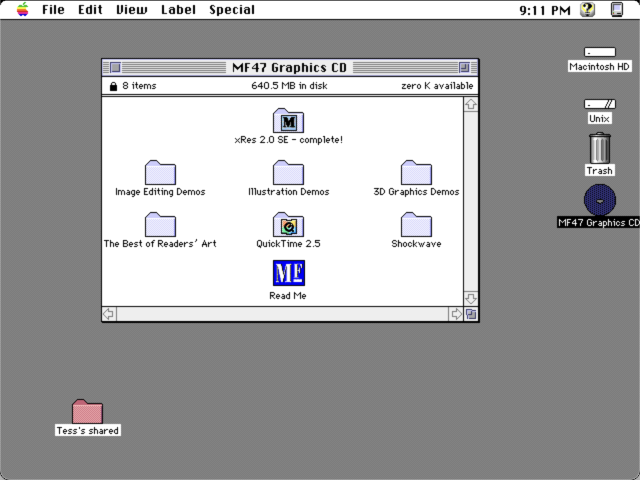Click the "QuickTime 2.5" label
The width and height of the screenshot is (640, 480).
[288, 244]
